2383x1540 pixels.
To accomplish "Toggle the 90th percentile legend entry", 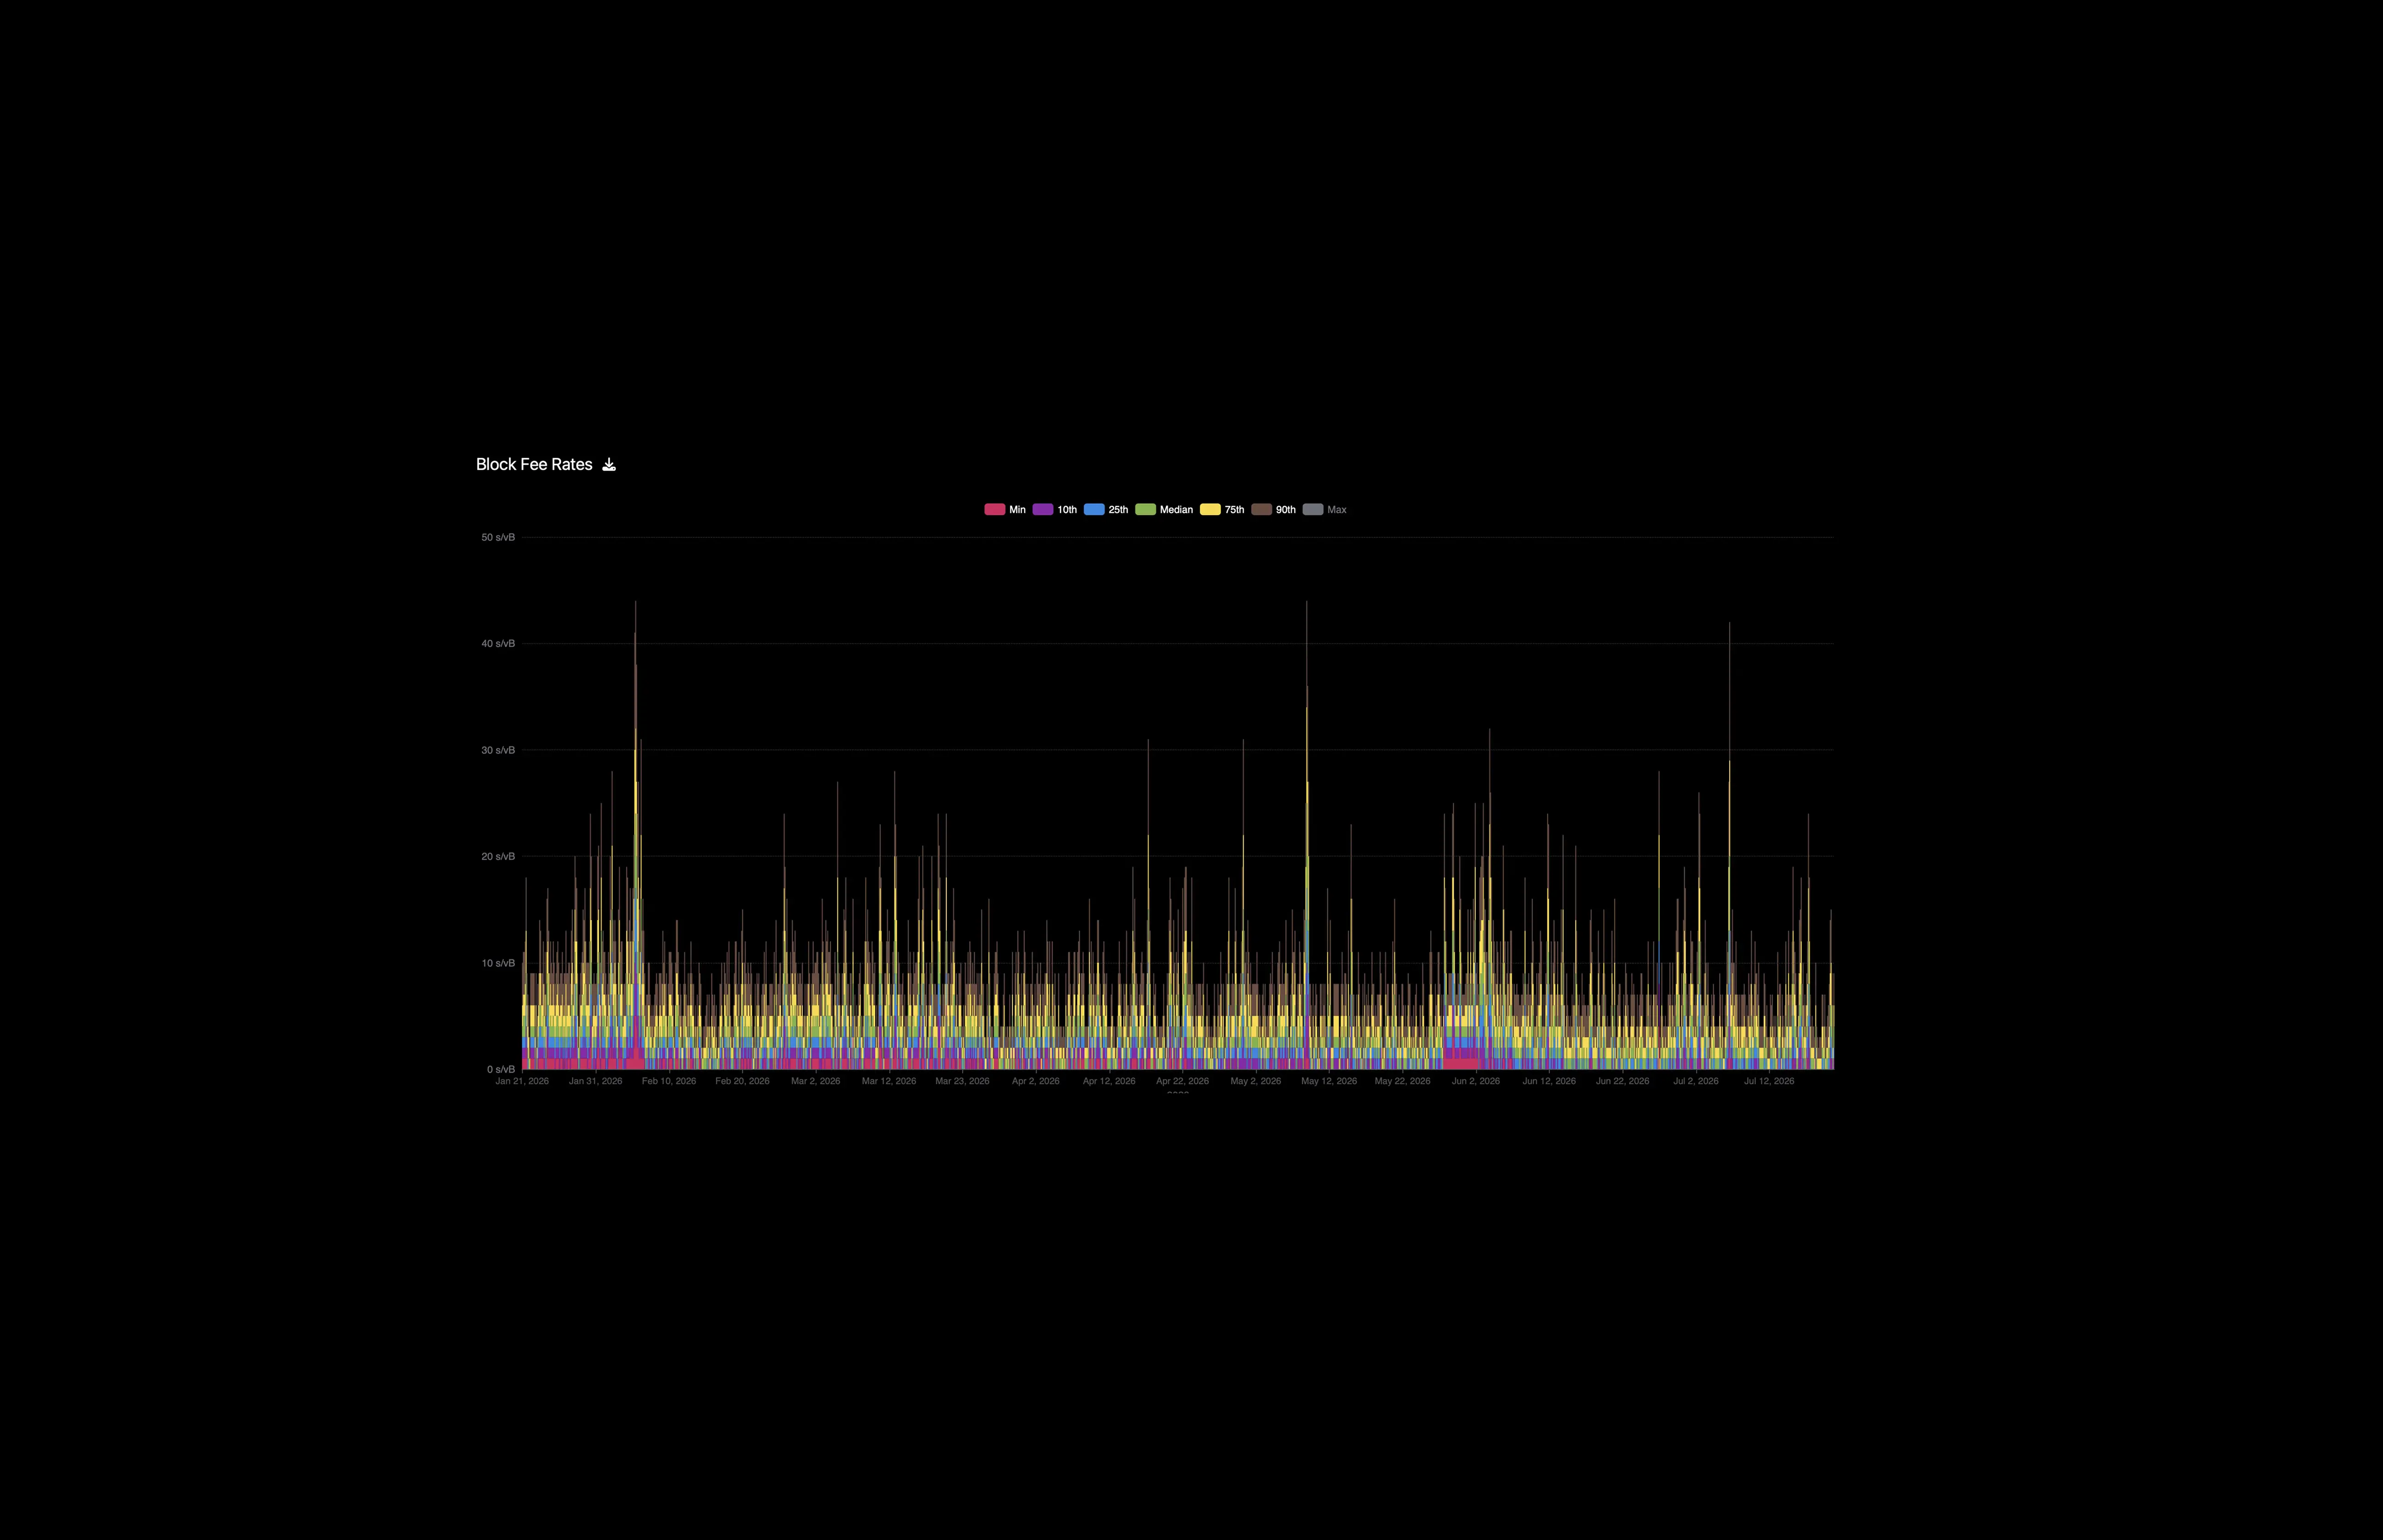I will coord(1273,510).
